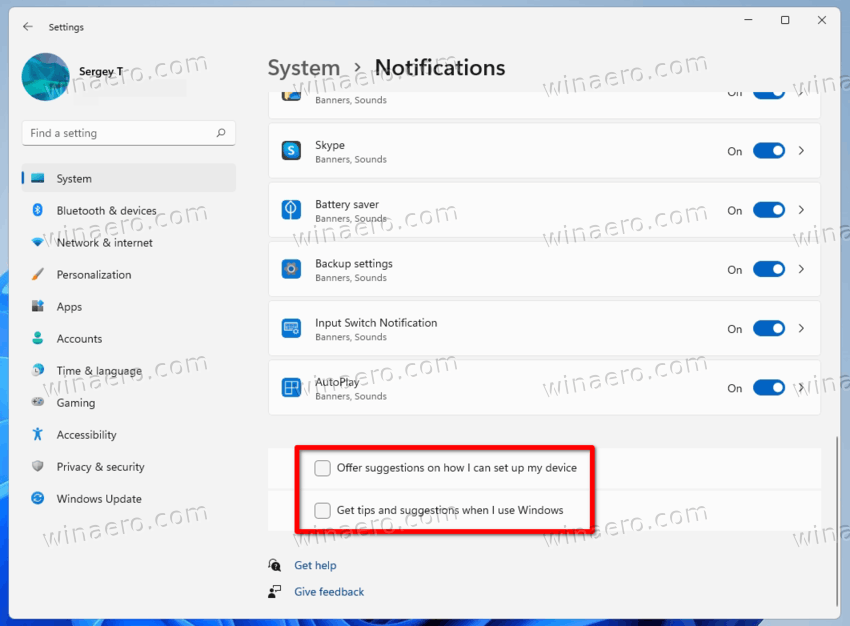Expand AutoPlay notification settings chevron
Viewport: 850px width, 626px height.
pos(801,388)
